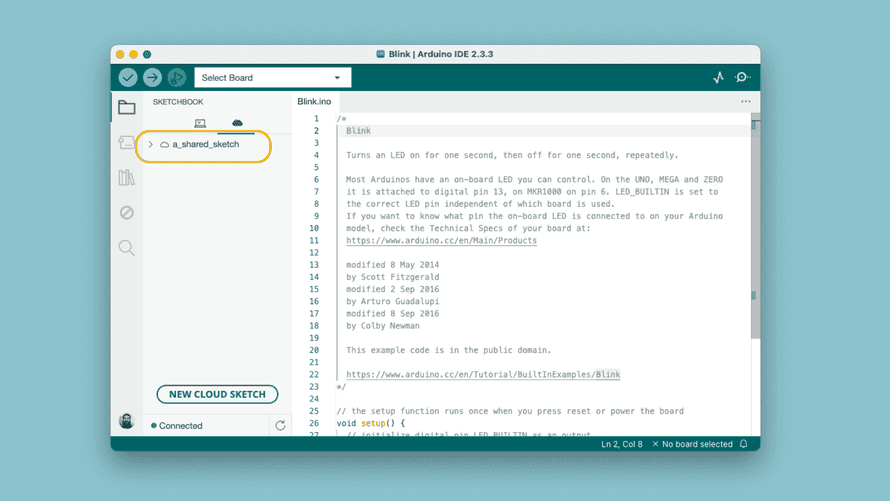Switch to the cloud sketchbook tab

[237, 123]
